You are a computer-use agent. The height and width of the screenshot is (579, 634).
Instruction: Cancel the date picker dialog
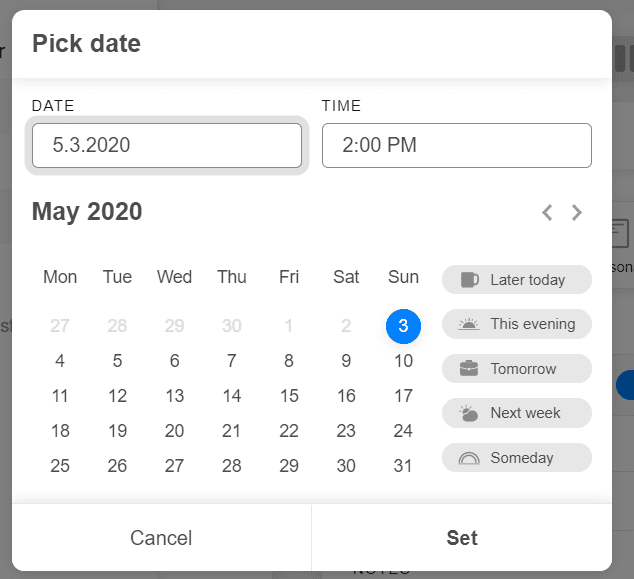coord(161,538)
